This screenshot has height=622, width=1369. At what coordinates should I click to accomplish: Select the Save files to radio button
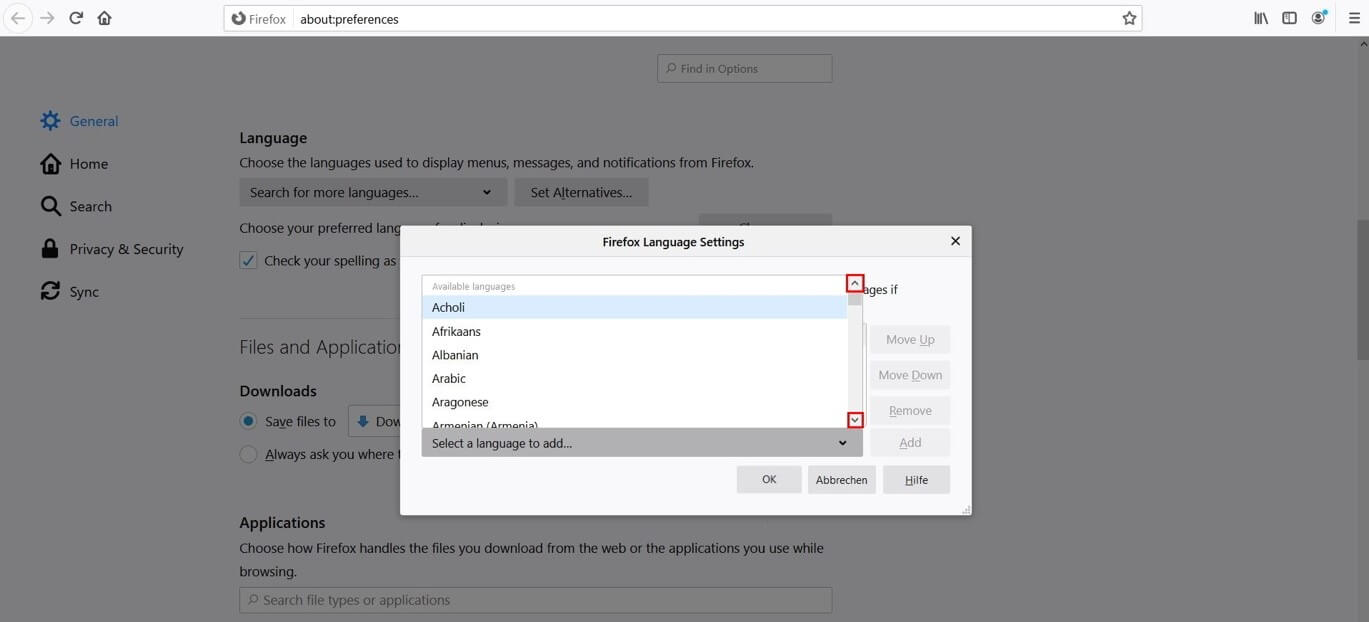tap(248, 421)
